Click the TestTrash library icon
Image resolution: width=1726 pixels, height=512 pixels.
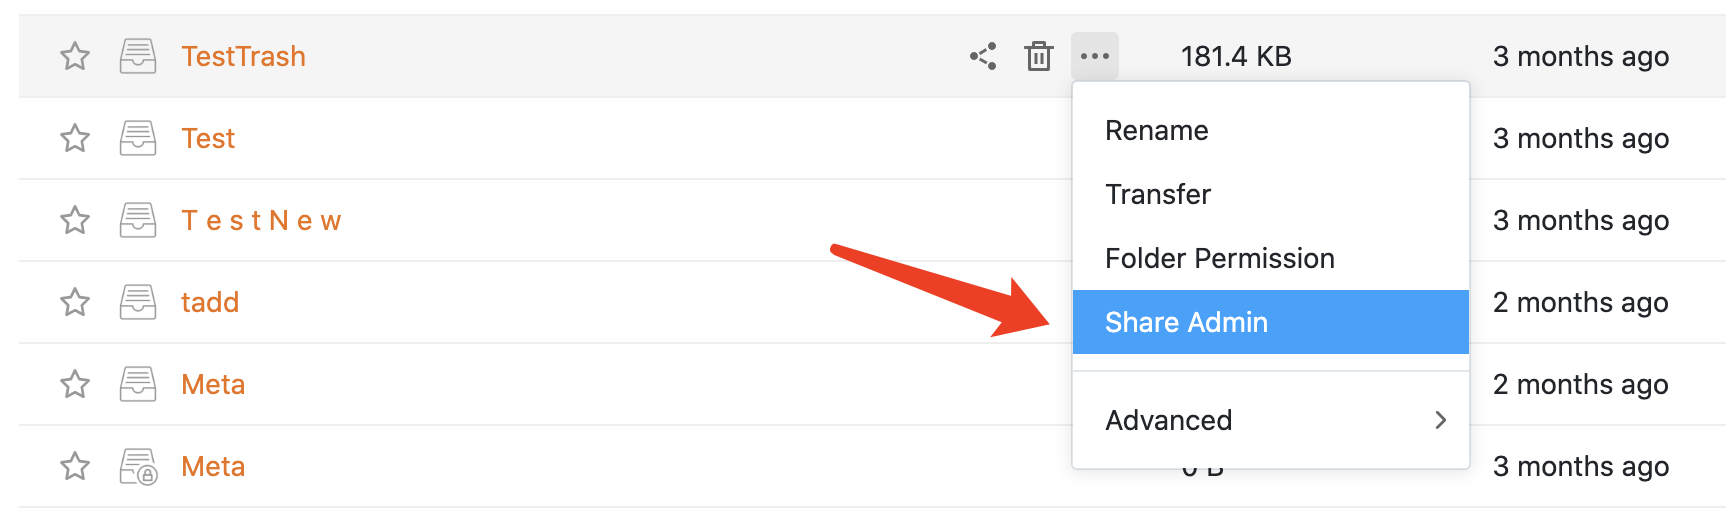tap(138, 56)
